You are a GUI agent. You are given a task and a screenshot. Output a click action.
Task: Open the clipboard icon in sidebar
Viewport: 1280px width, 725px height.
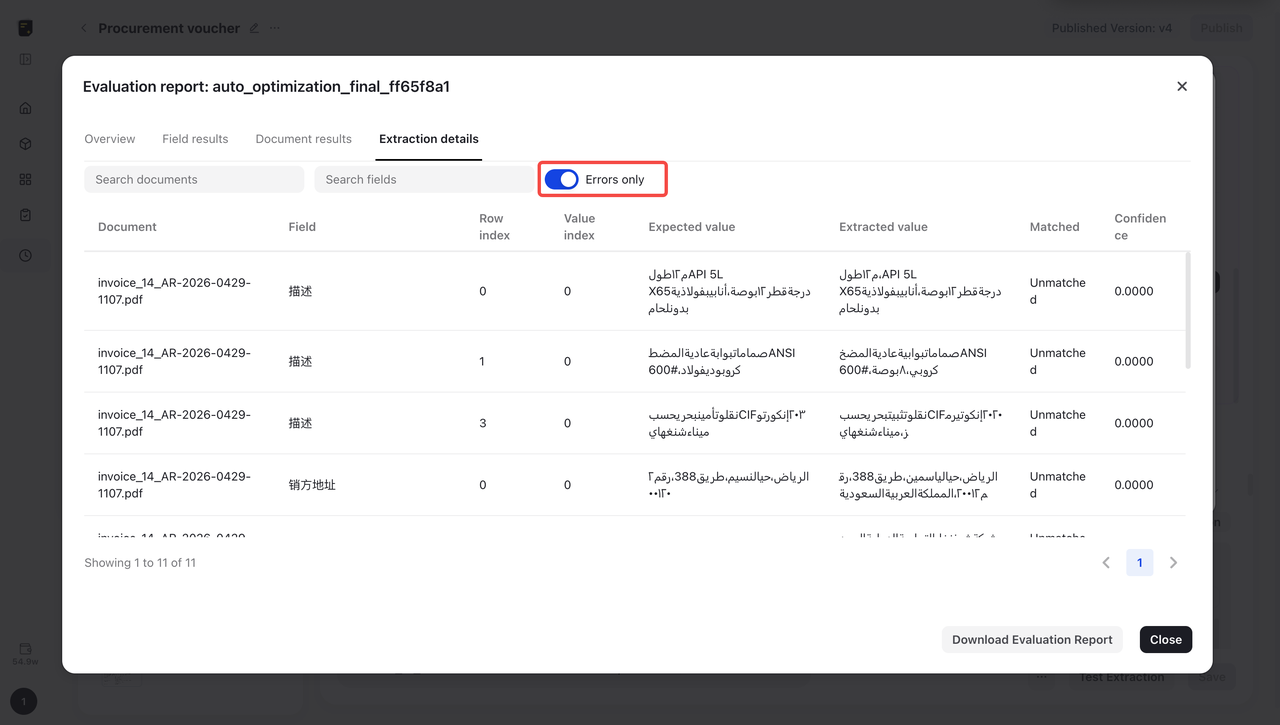coord(26,215)
